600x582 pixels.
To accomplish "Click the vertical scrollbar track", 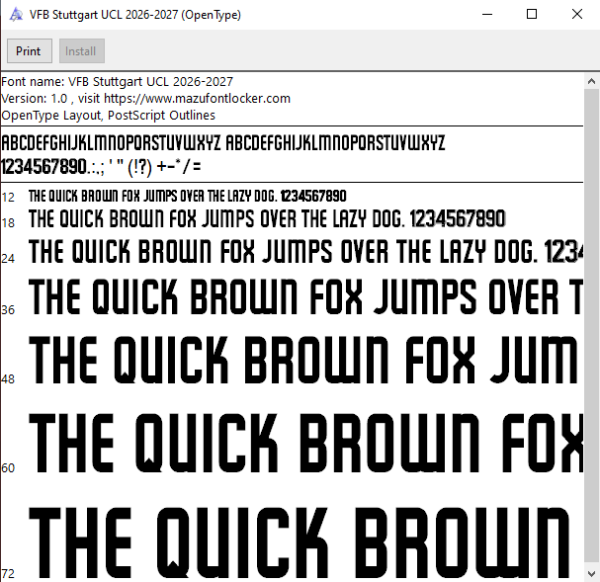I will pos(591,327).
